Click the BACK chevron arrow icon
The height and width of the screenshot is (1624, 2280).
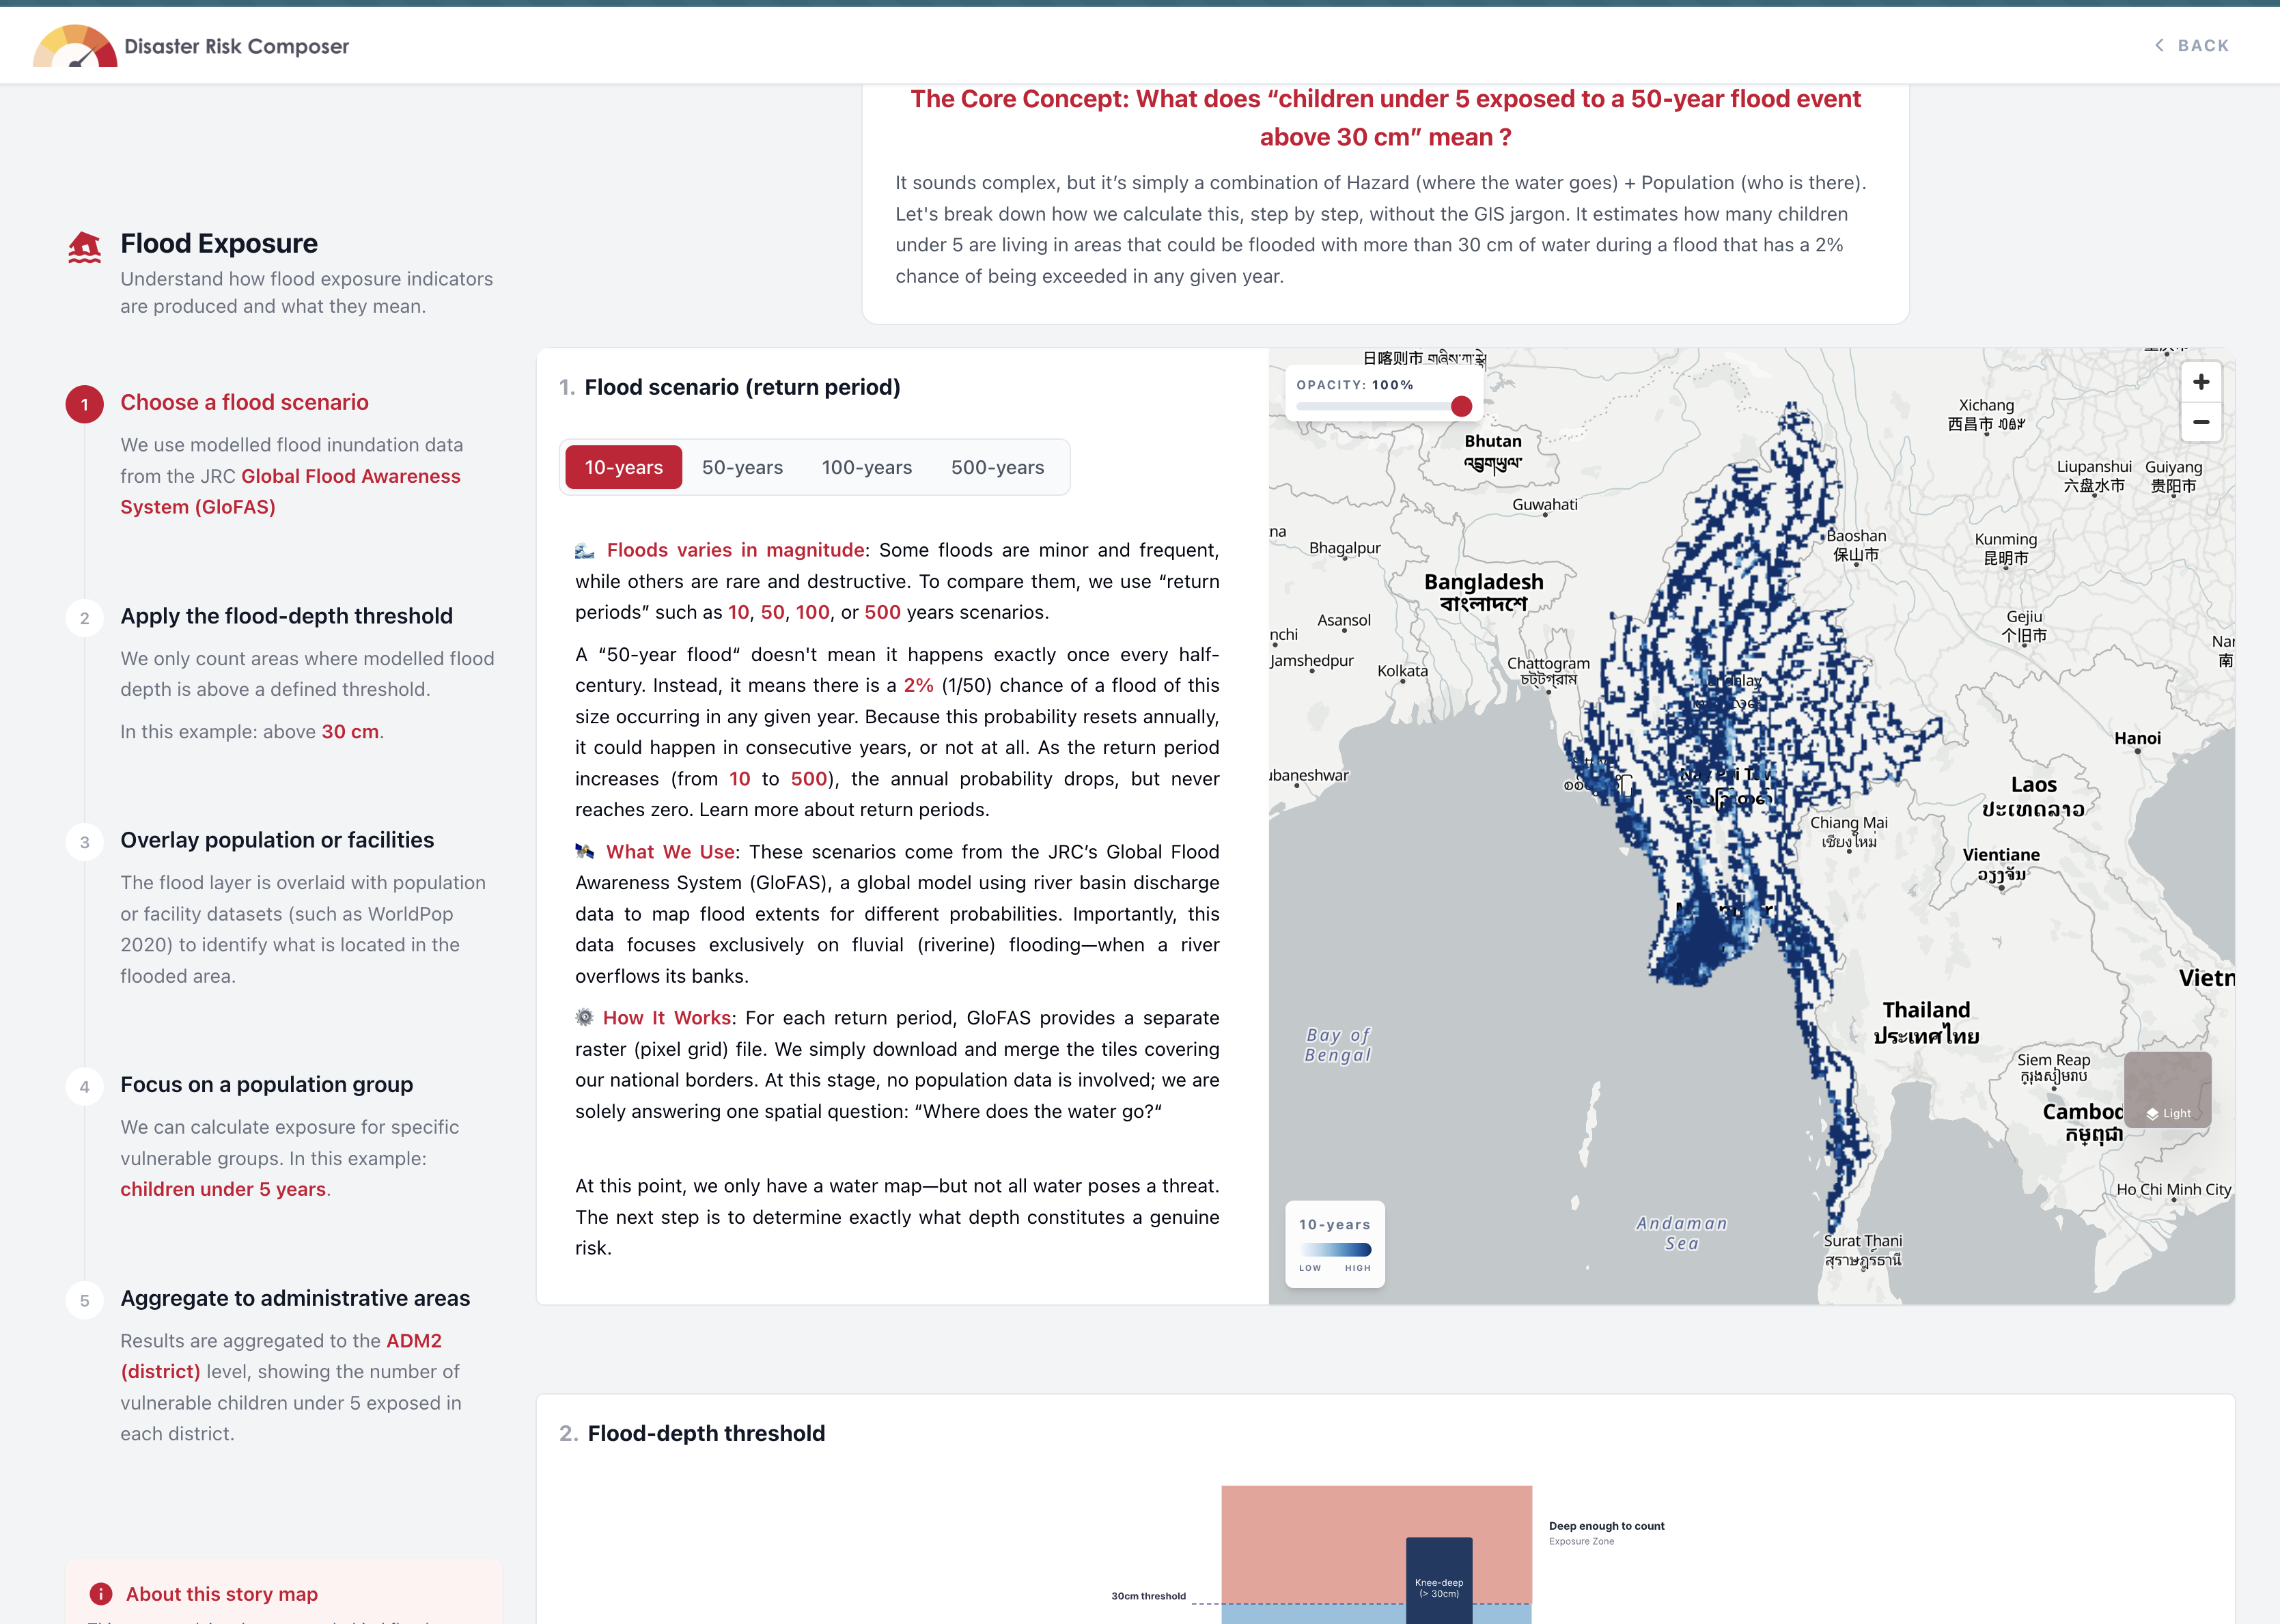click(2159, 45)
